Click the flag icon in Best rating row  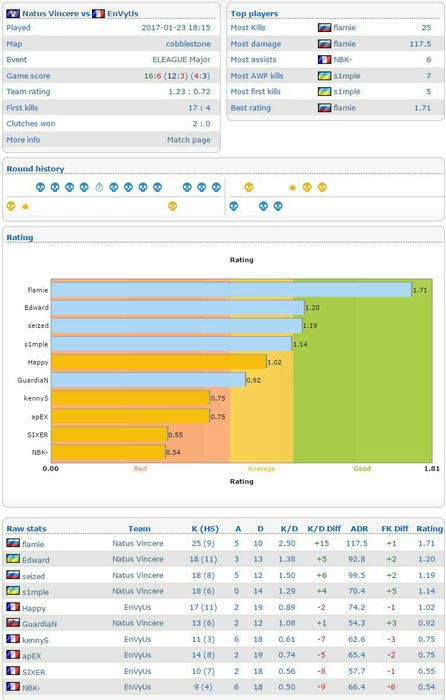324,108
